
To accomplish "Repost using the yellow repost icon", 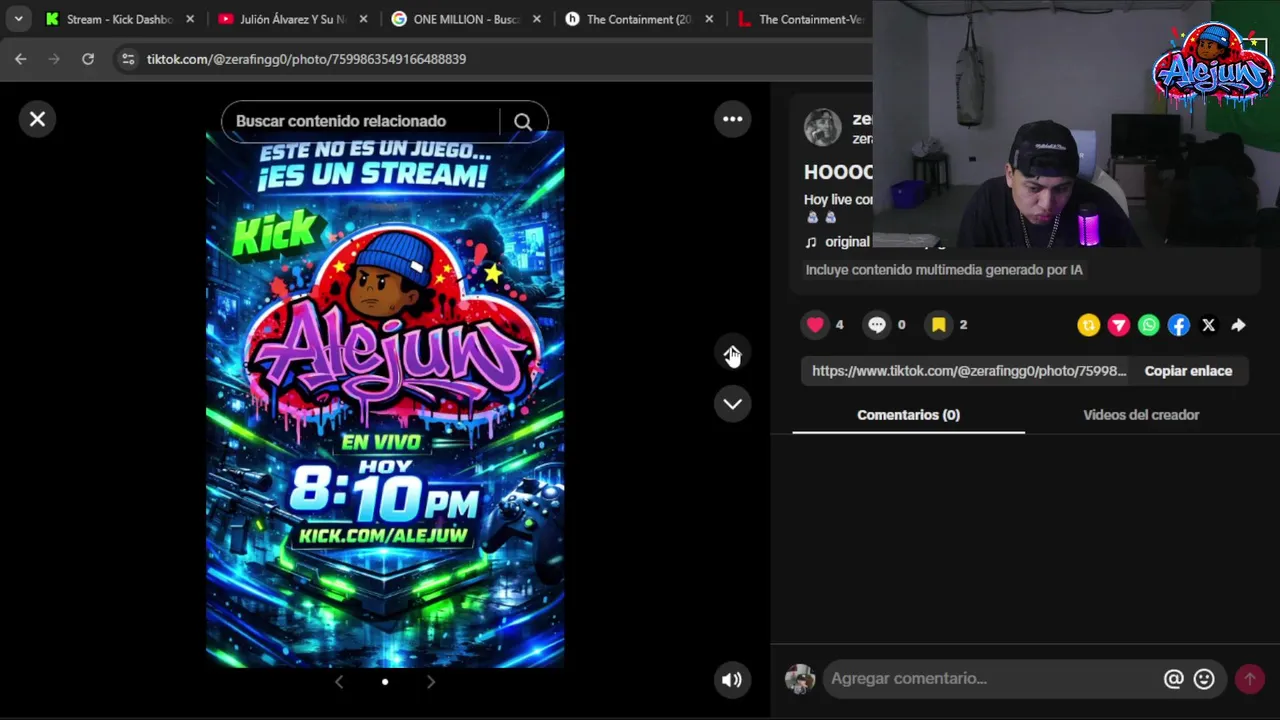I will coord(1088,325).
